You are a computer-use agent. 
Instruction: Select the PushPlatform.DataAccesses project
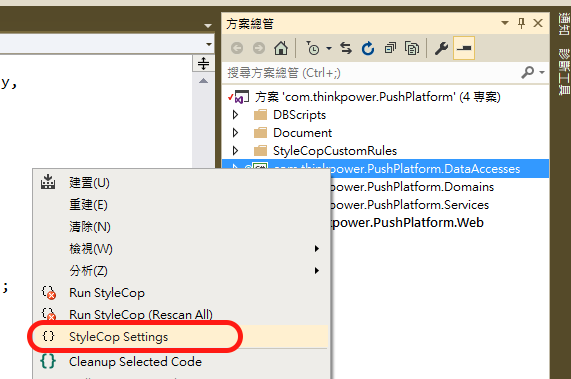pyautogui.click(x=425, y=169)
